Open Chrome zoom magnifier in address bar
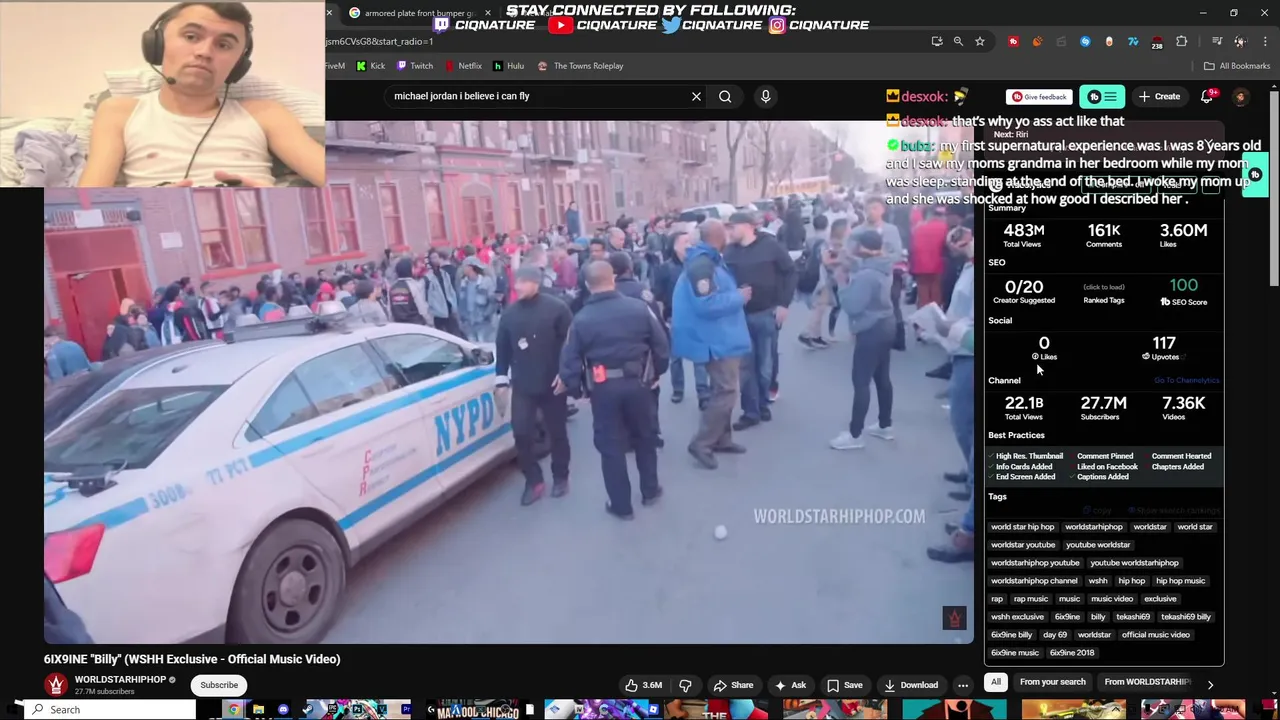The height and width of the screenshot is (720, 1280). (958, 41)
